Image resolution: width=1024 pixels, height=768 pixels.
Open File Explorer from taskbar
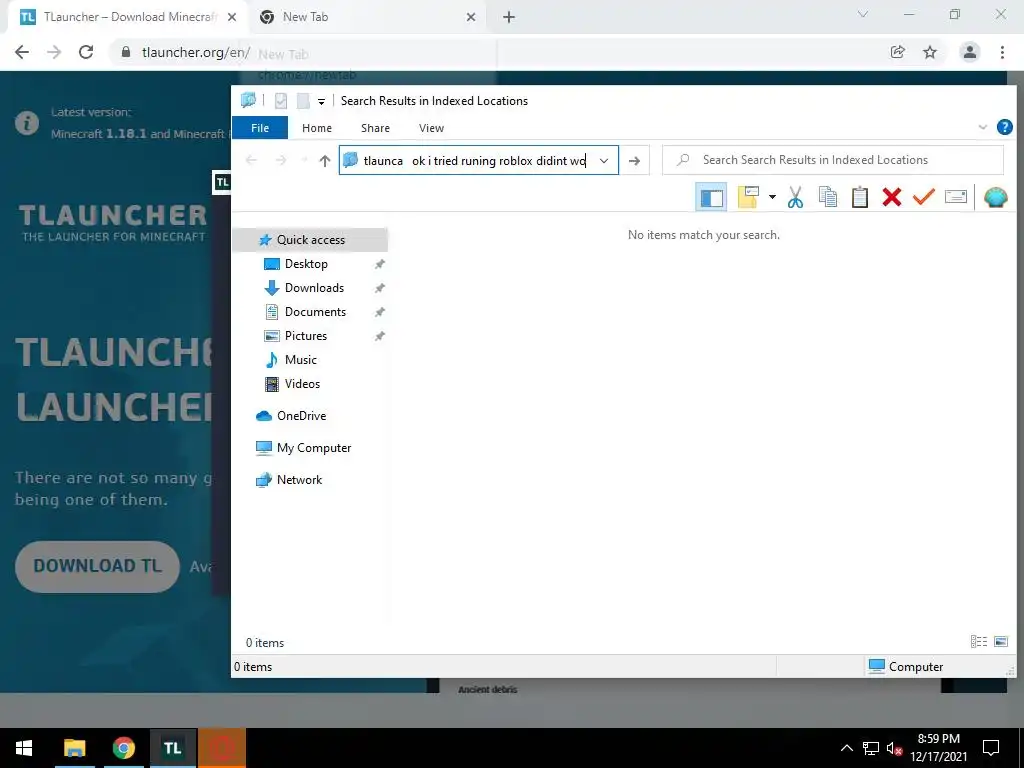click(74, 748)
